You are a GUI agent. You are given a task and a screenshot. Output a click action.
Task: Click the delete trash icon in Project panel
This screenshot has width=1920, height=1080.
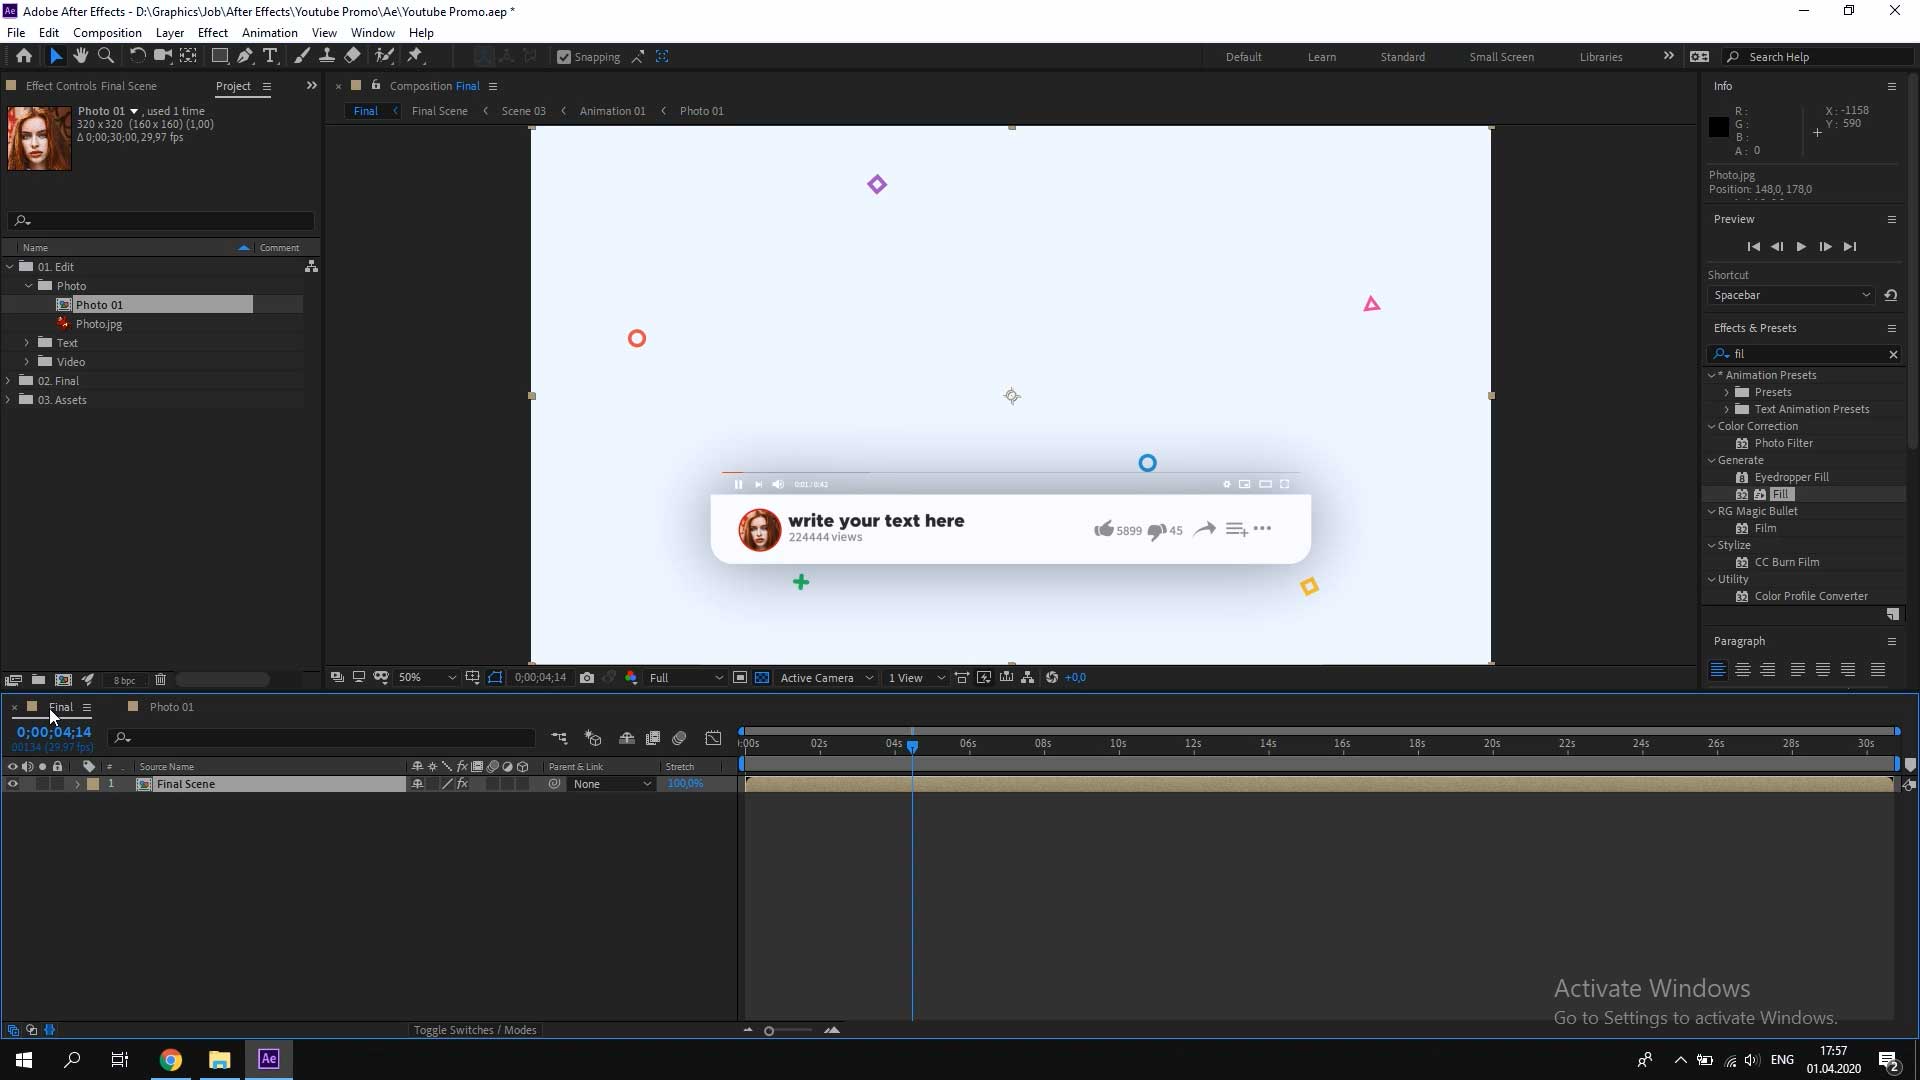pos(160,680)
